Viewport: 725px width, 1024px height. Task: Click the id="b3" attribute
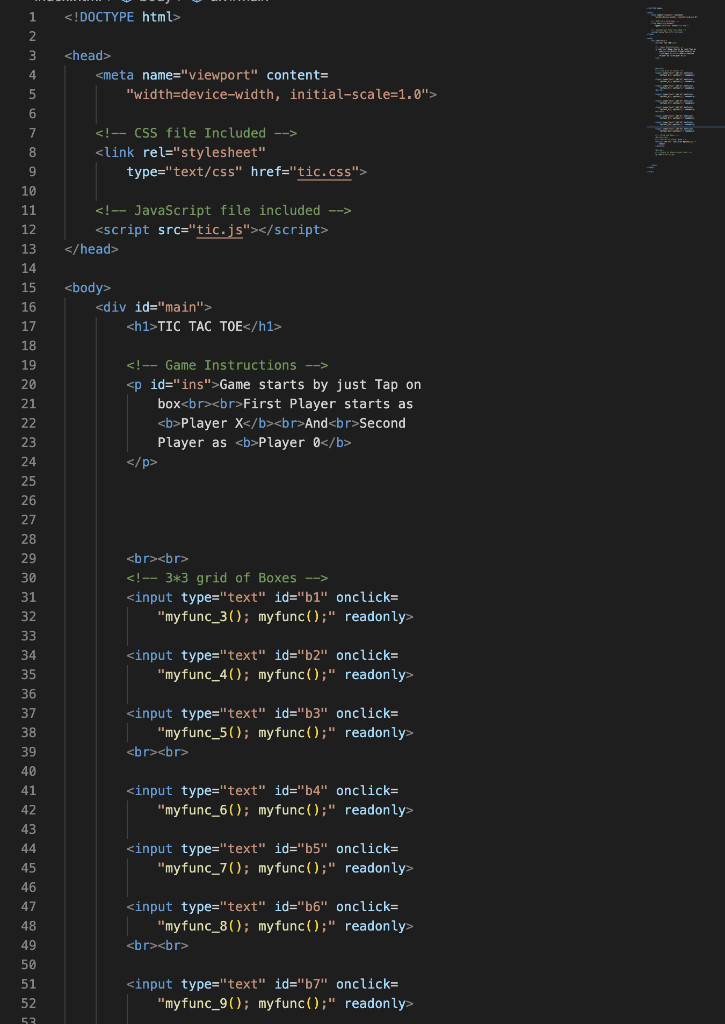pos(301,714)
